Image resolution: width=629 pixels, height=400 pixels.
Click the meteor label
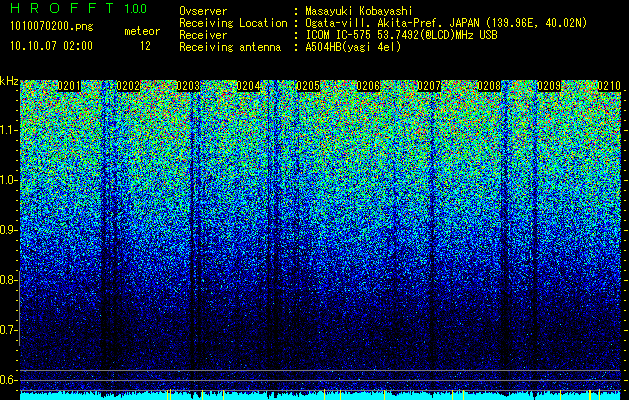142,31
